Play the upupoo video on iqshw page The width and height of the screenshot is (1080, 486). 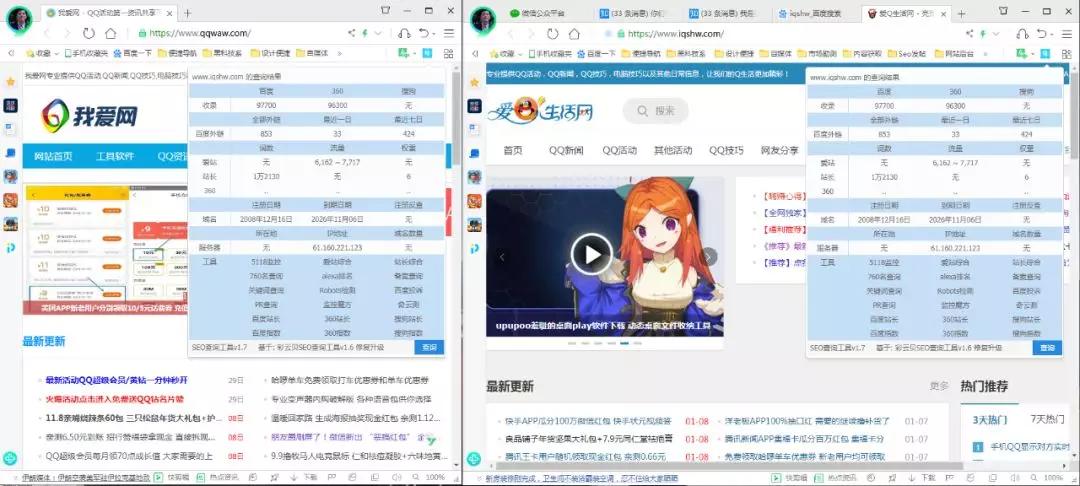coord(592,254)
